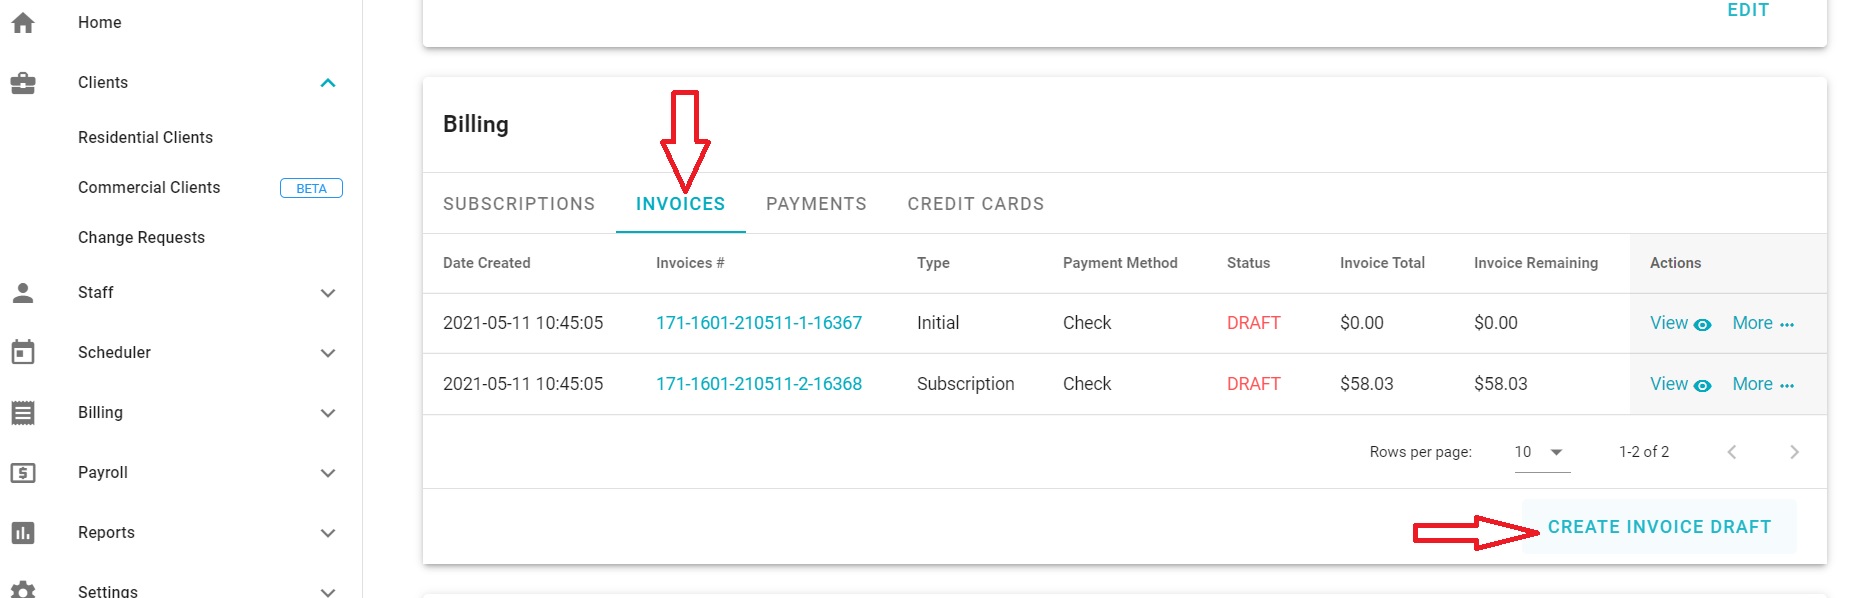Image resolution: width=1860 pixels, height=598 pixels.
Task: Click the Scheduler calendar icon
Action: [23, 352]
